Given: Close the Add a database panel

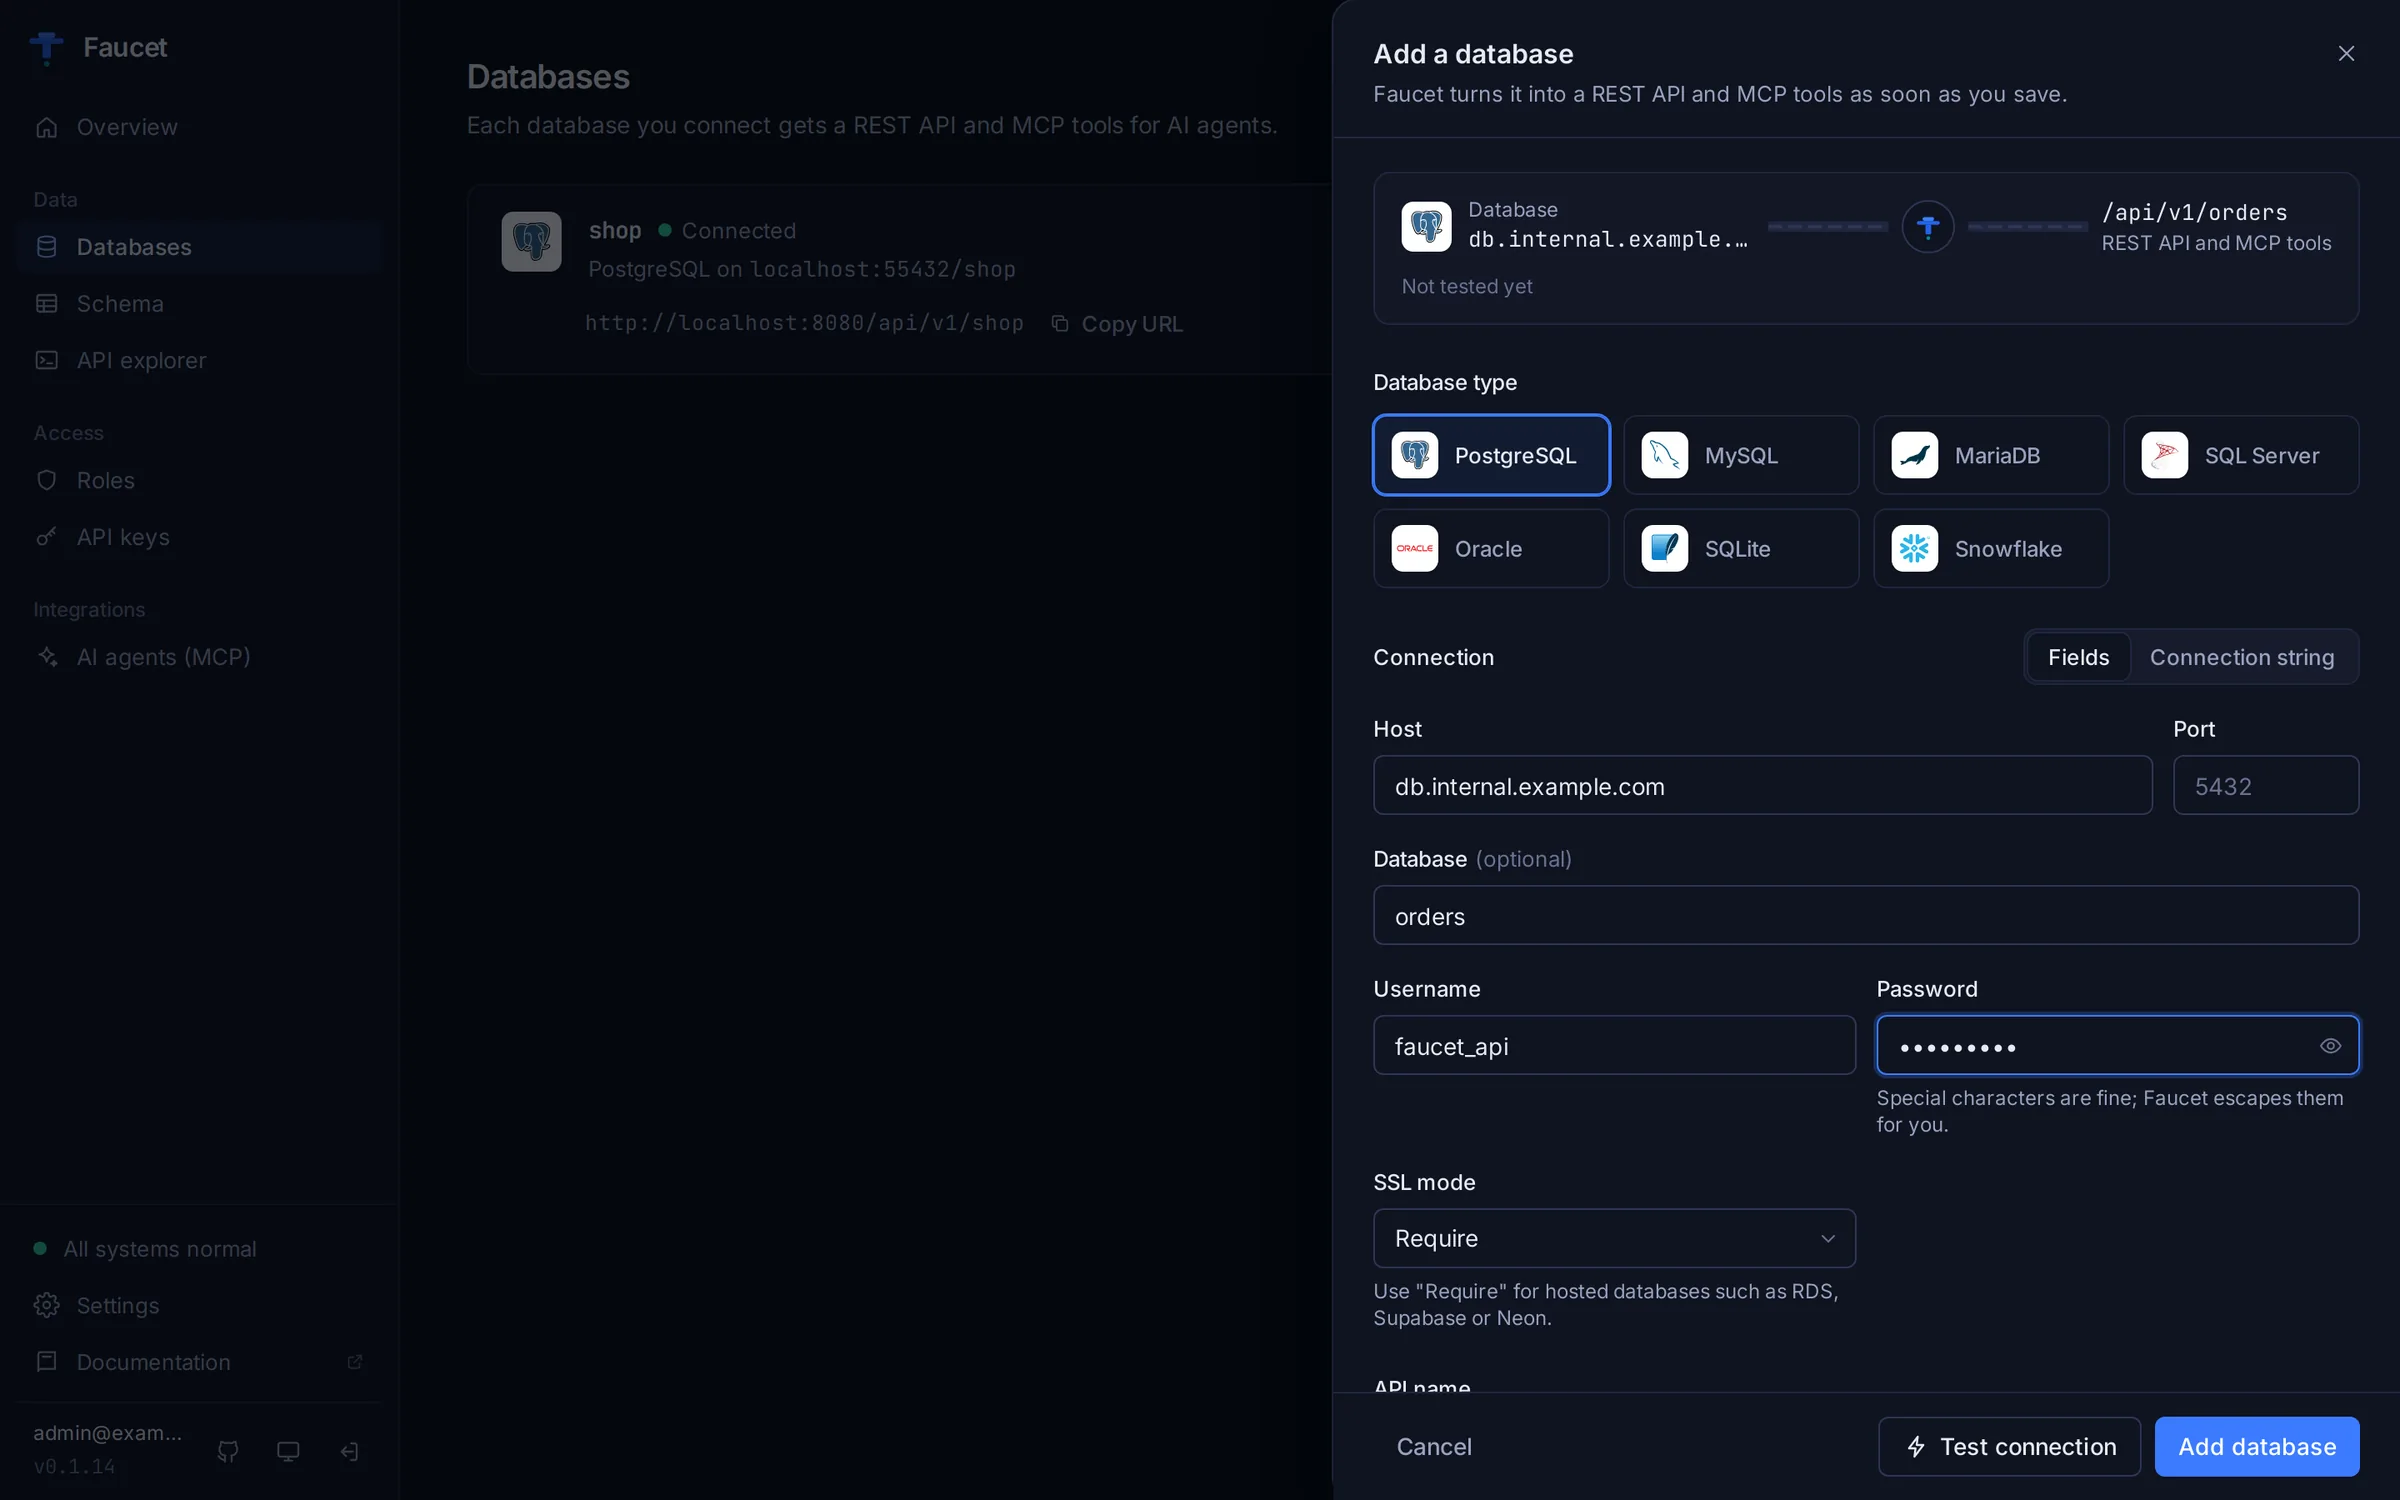Looking at the screenshot, I should [2346, 53].
